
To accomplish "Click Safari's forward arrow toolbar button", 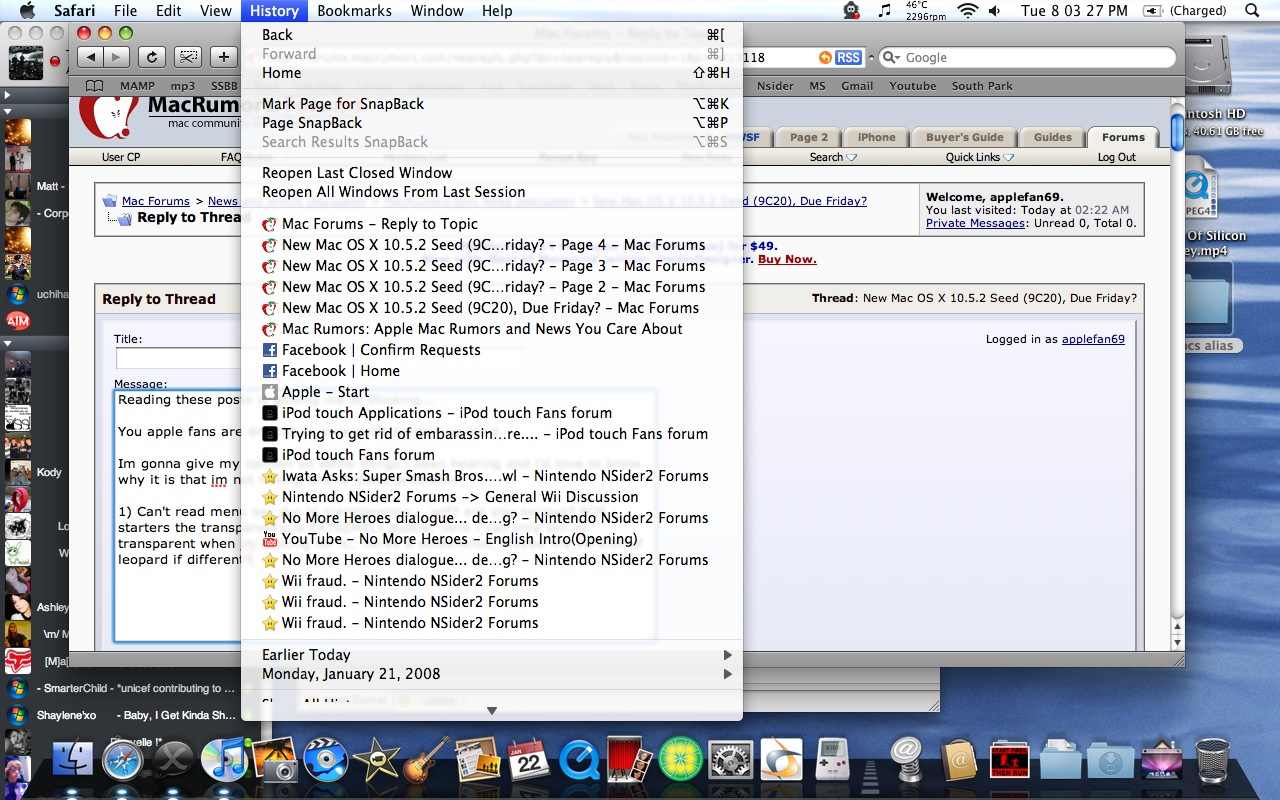I will pyautogui.click(x=117, y=57).
